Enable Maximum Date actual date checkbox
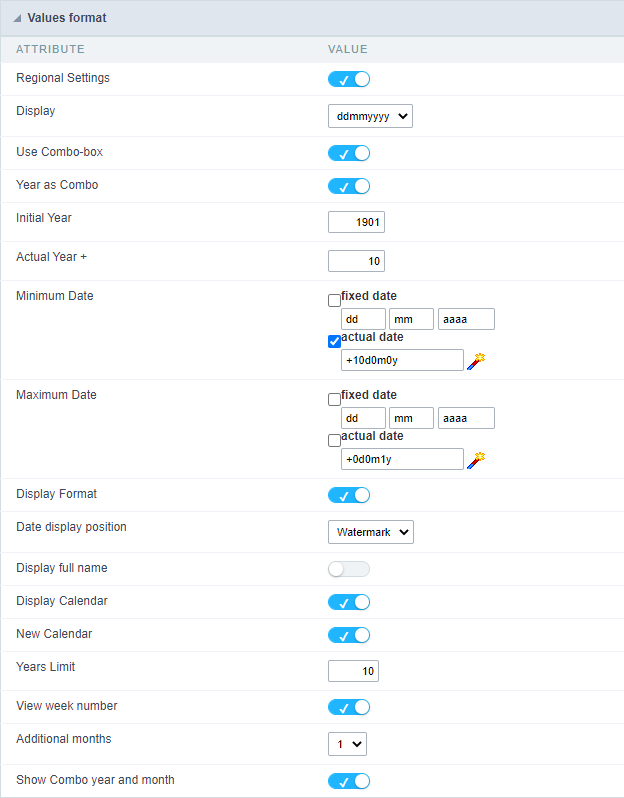 (x=334, y=440)
